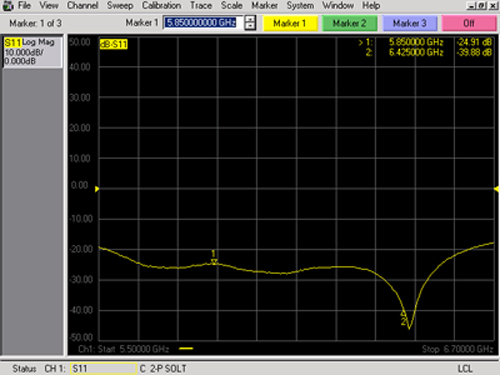Open the File menu
The width and height of the screenshot is (500, 375).
point(24,5)
